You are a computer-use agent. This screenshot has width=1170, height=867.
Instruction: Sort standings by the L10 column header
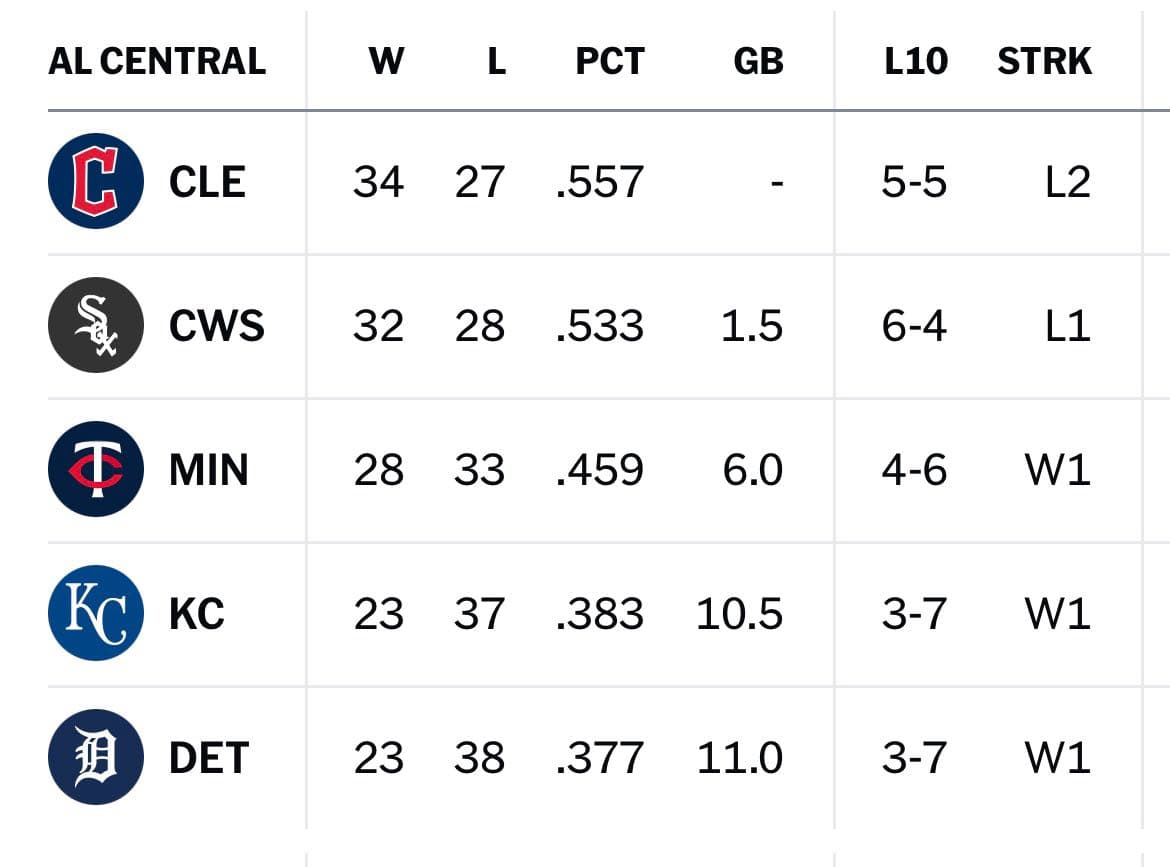[916, 61]
